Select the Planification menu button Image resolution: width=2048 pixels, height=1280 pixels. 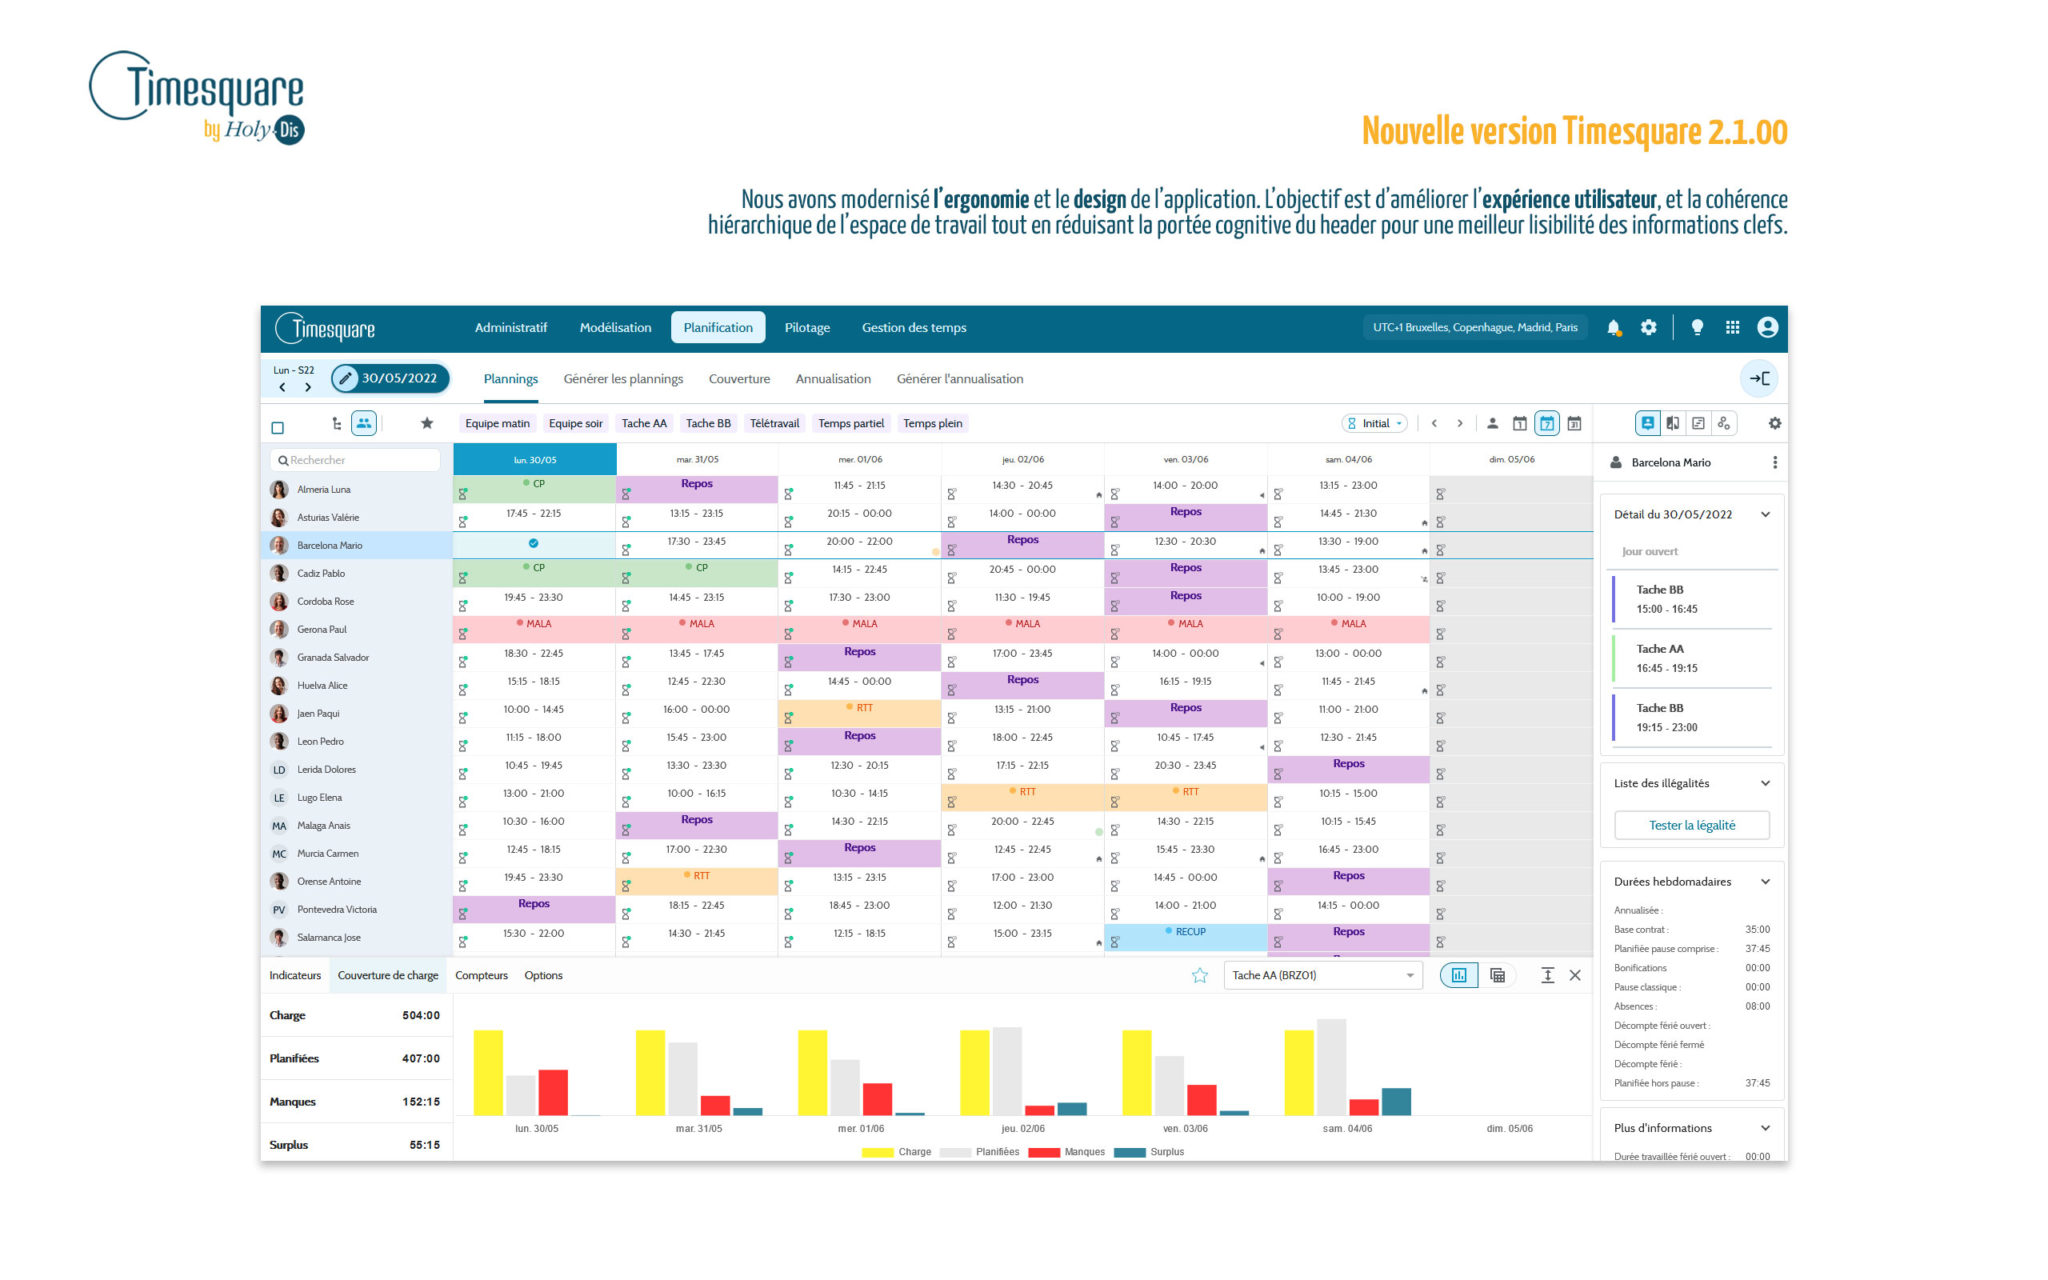tap(718, 327)
